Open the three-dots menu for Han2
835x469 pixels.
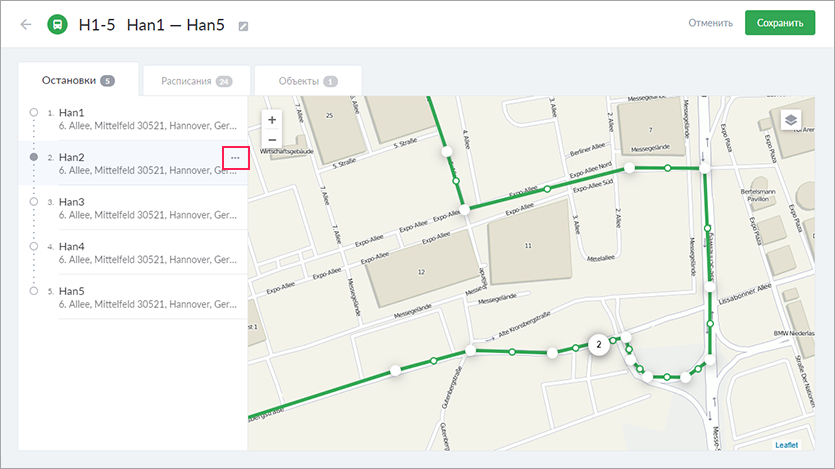[x=235, y=158]
